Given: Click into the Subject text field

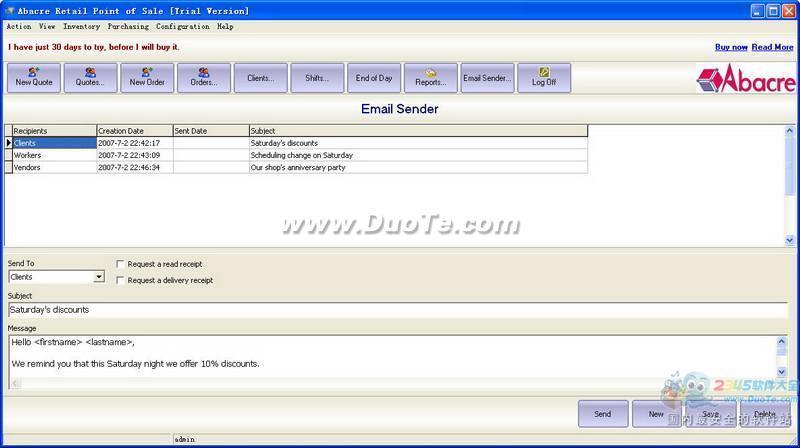Looking at the screenshot, I should pyautogui.click(x=397, y=310).
